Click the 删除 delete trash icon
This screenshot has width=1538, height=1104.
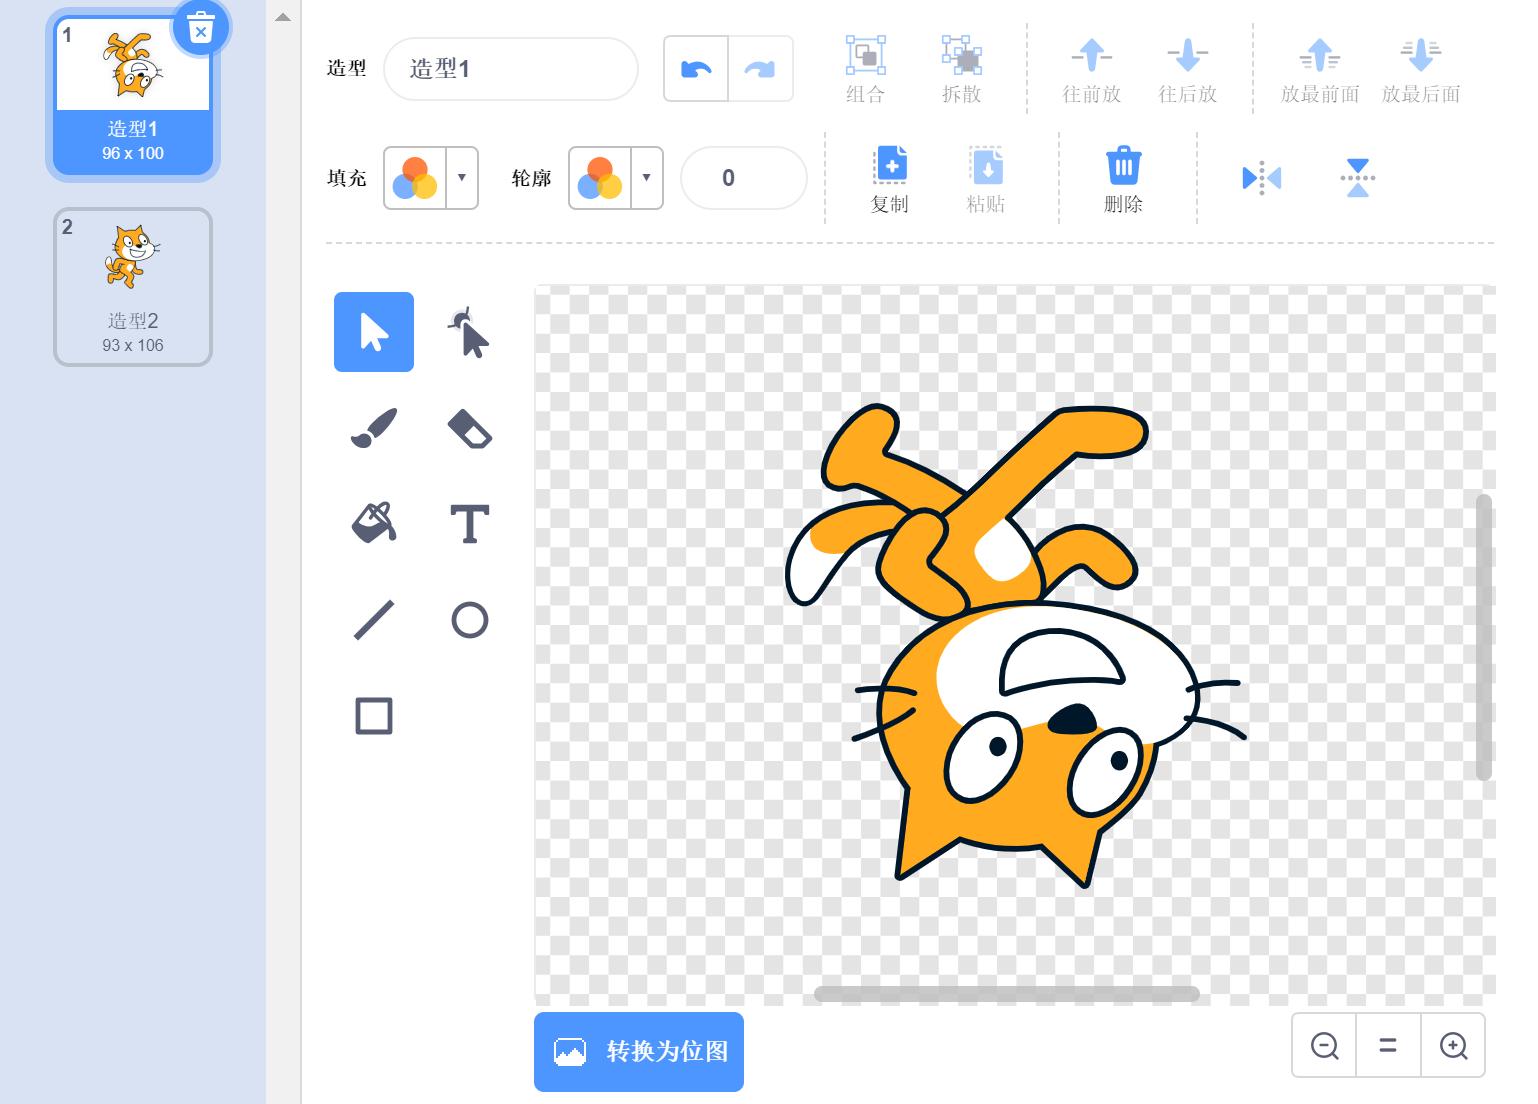pos(1124,166)
